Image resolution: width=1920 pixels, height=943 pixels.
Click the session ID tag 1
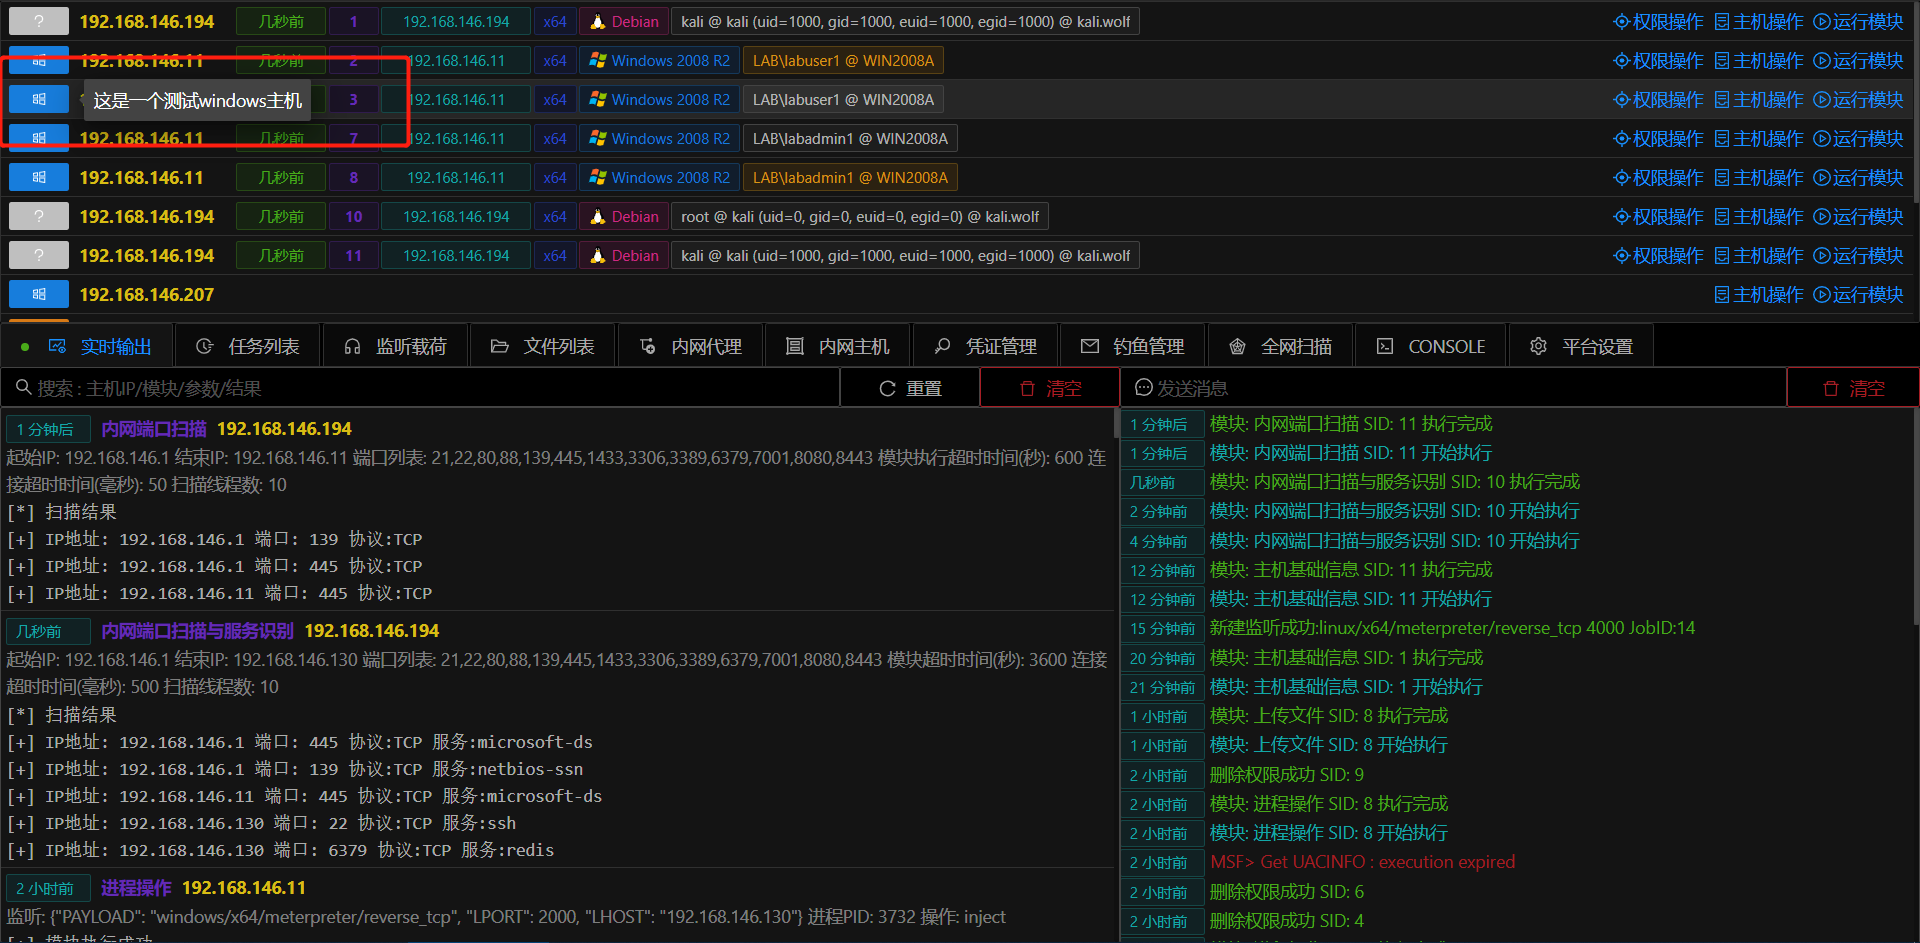[353, 21]
